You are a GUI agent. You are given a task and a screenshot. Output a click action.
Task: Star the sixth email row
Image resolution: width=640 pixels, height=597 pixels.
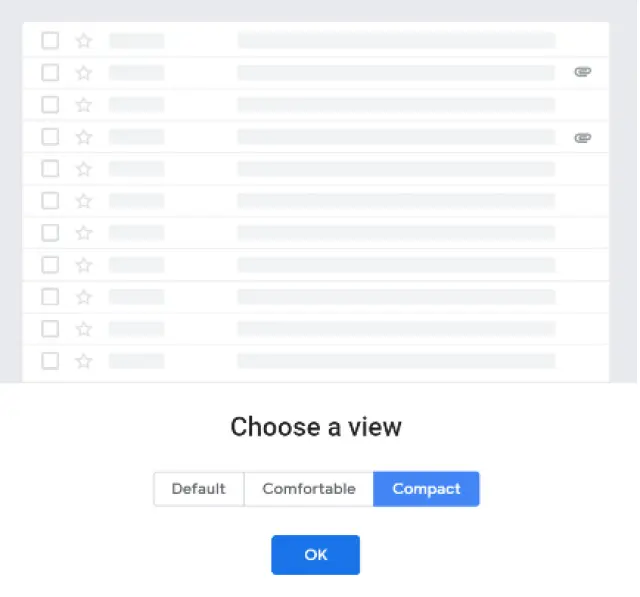(x=84, y=201)
